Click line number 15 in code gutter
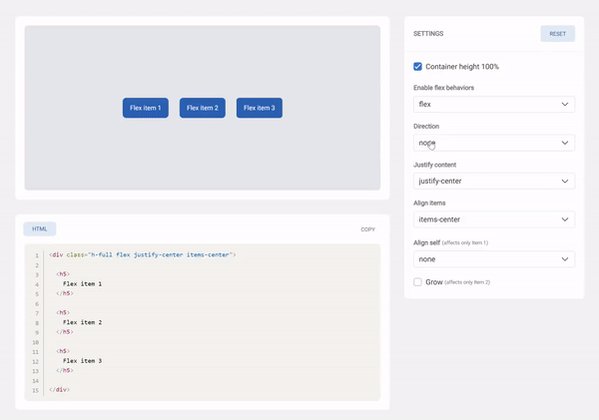599x420 pixels. coord(36,390)
